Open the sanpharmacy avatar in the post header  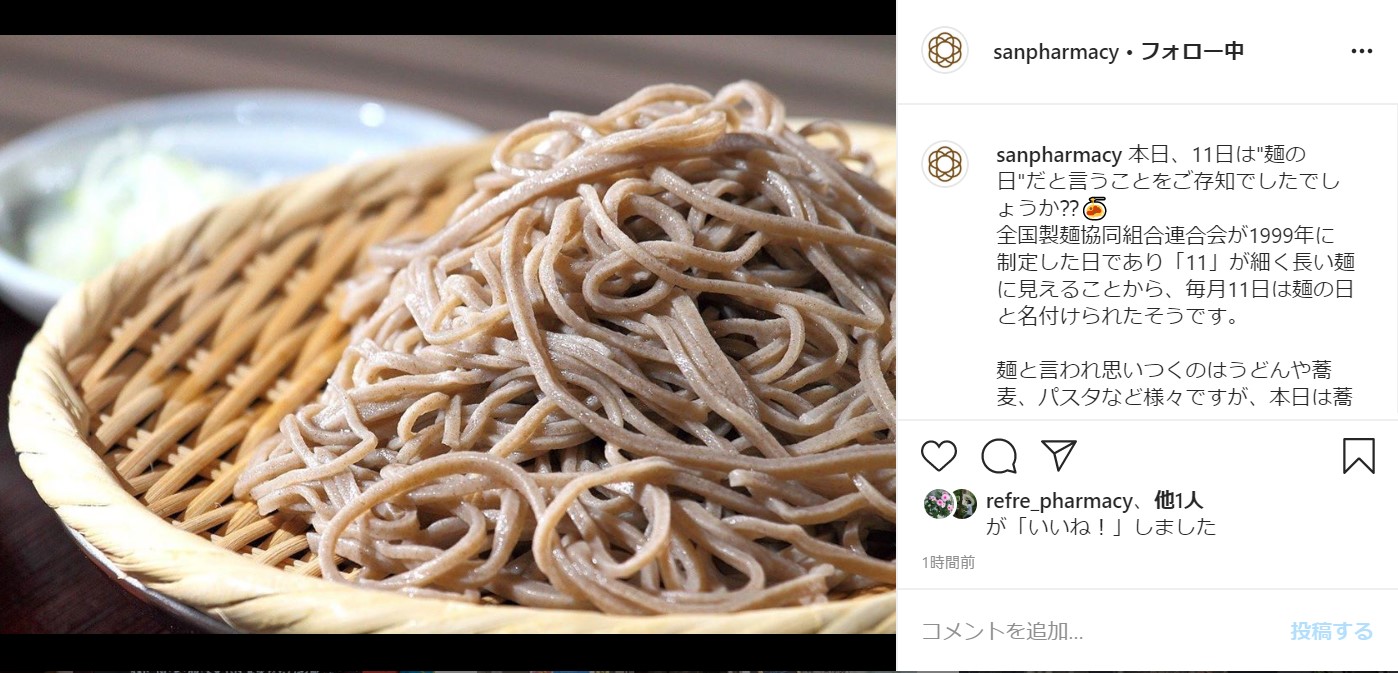pos(944,50)
